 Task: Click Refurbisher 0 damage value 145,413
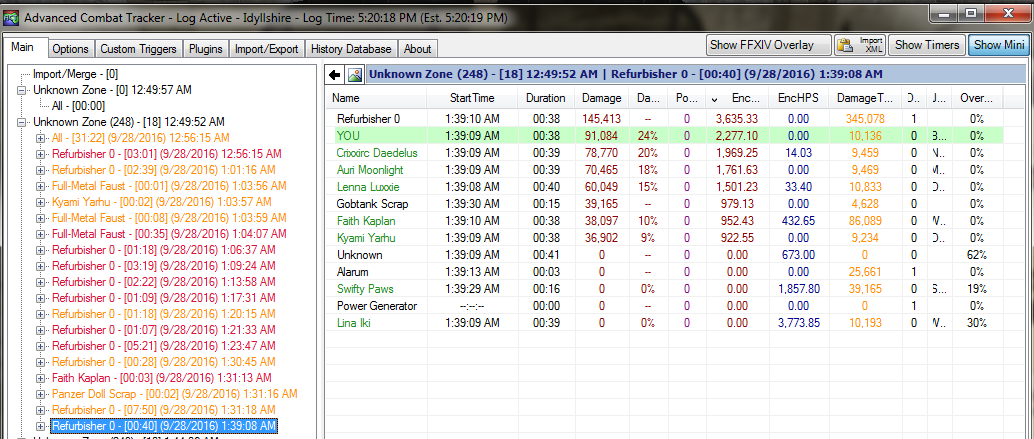tap(601, 119)
